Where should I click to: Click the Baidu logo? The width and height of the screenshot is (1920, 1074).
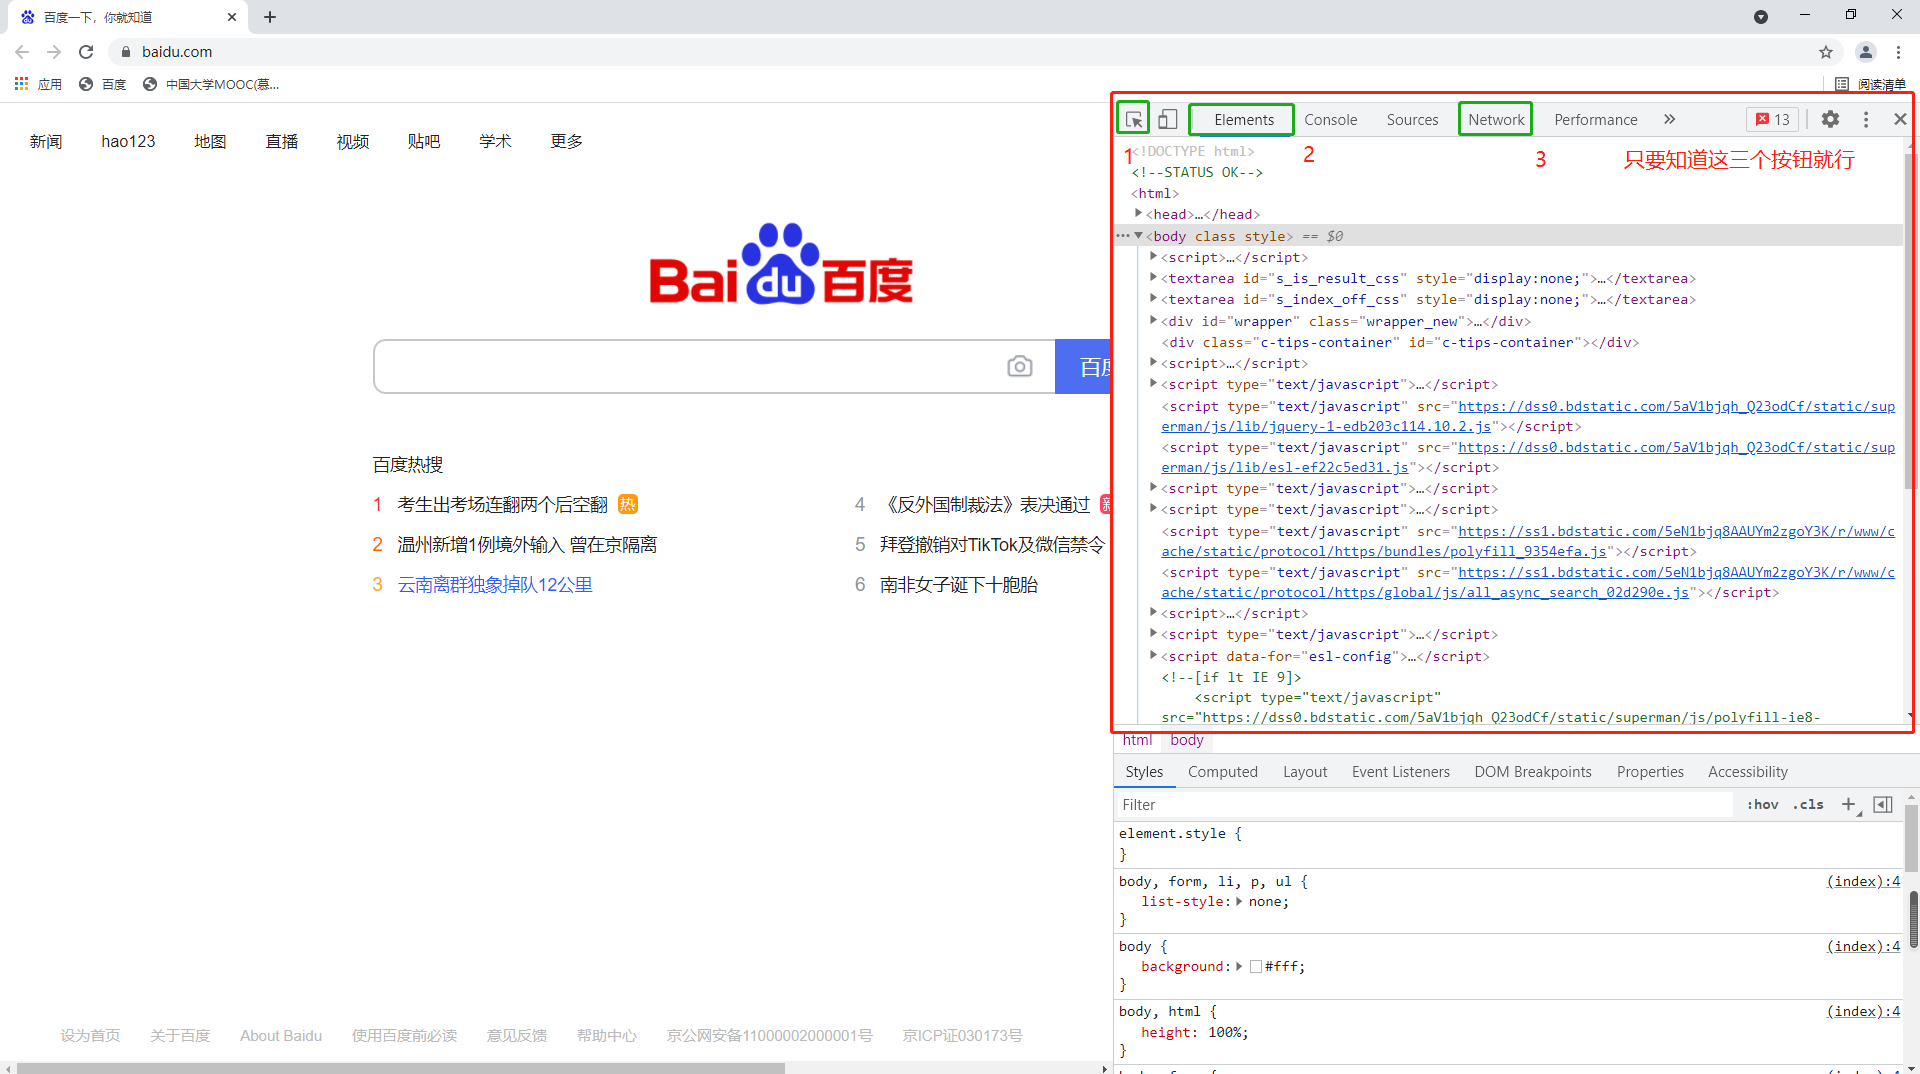coord(781,265)
